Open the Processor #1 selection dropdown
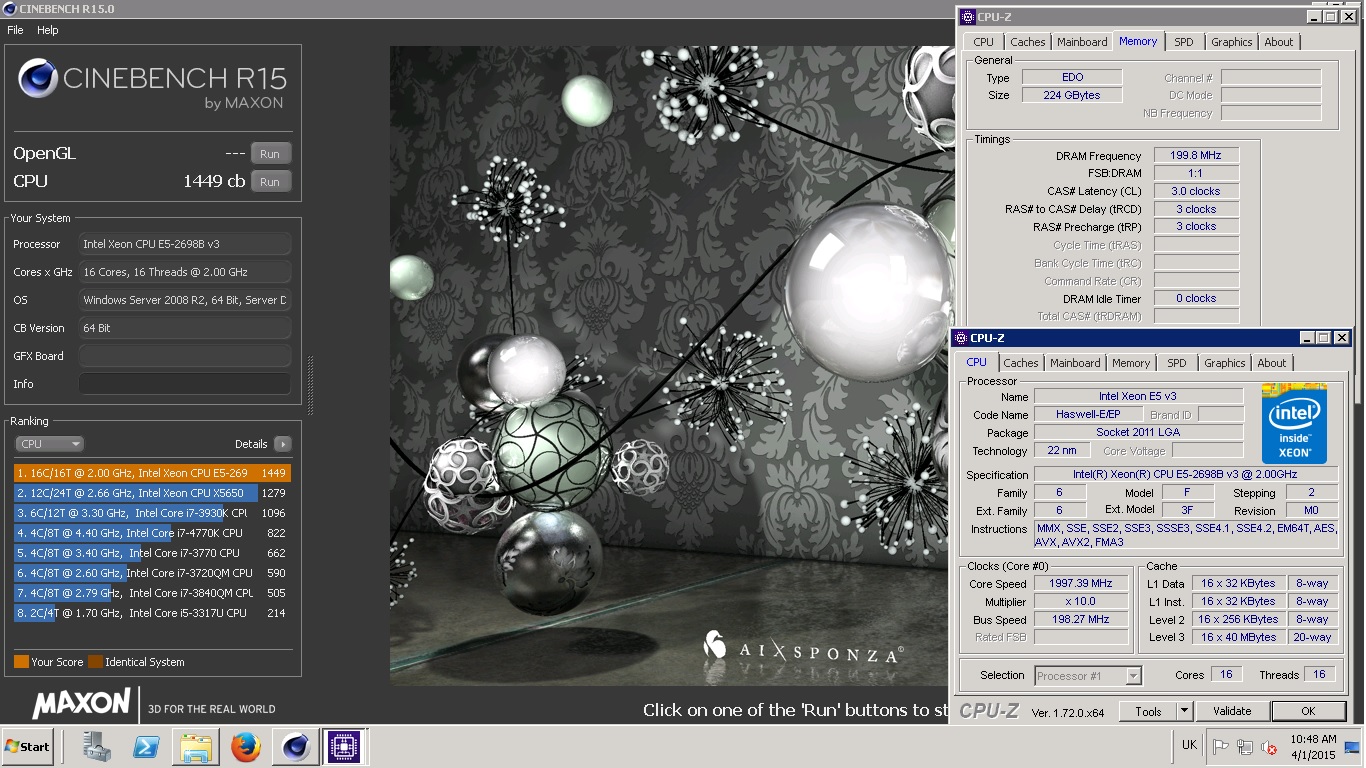 (x=1088, y=676)
